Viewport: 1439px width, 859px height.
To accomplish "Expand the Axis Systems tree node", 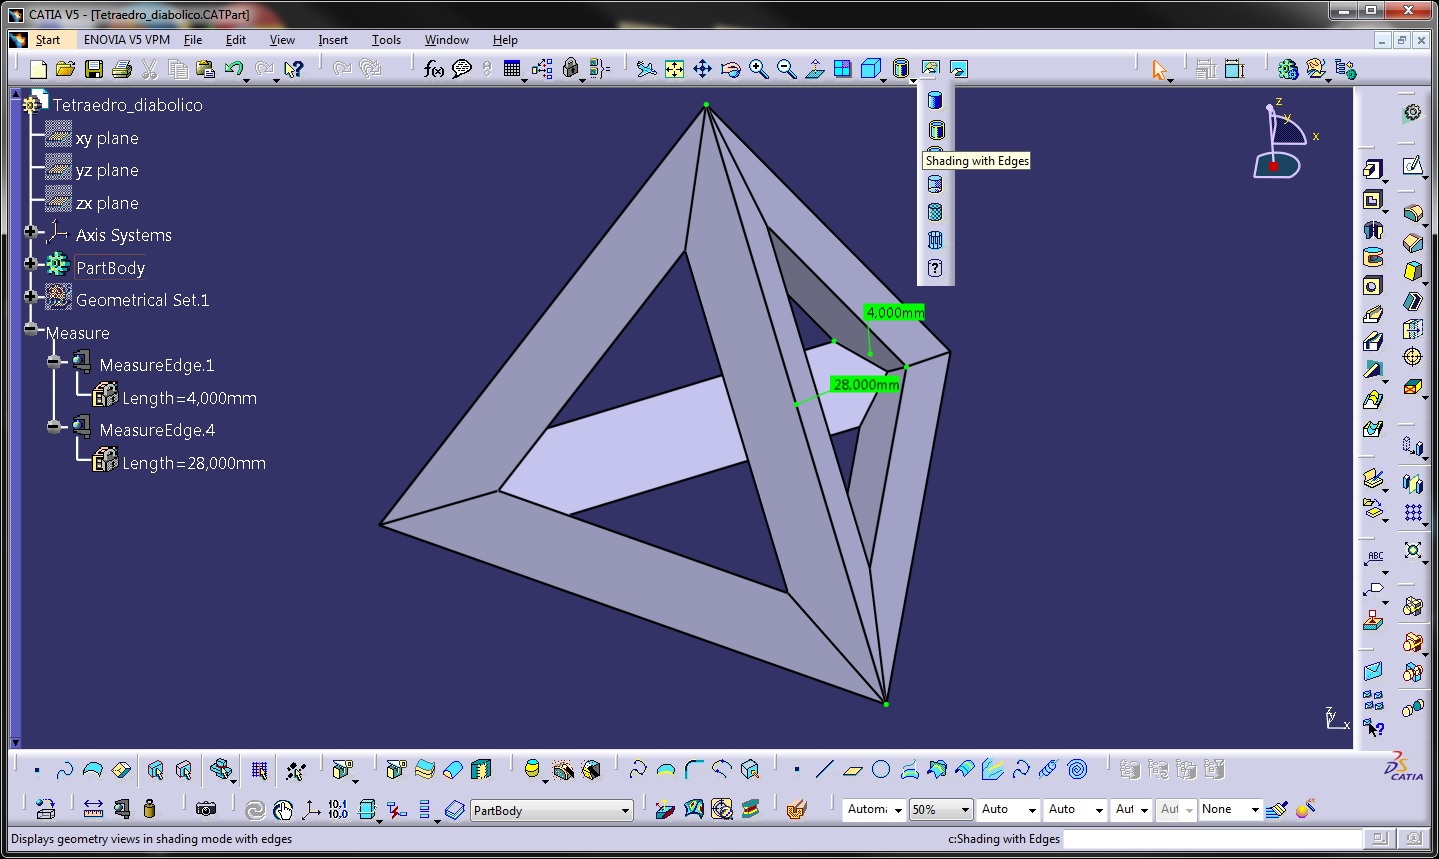I will (31, 233).
